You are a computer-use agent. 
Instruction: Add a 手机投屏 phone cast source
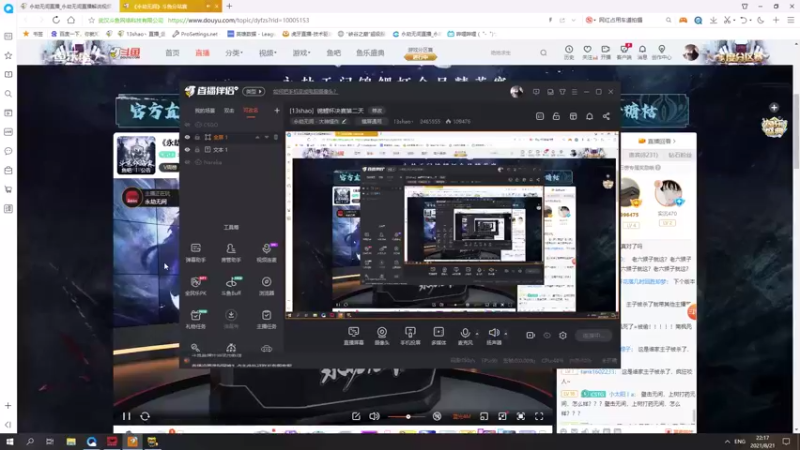(410, 336)
